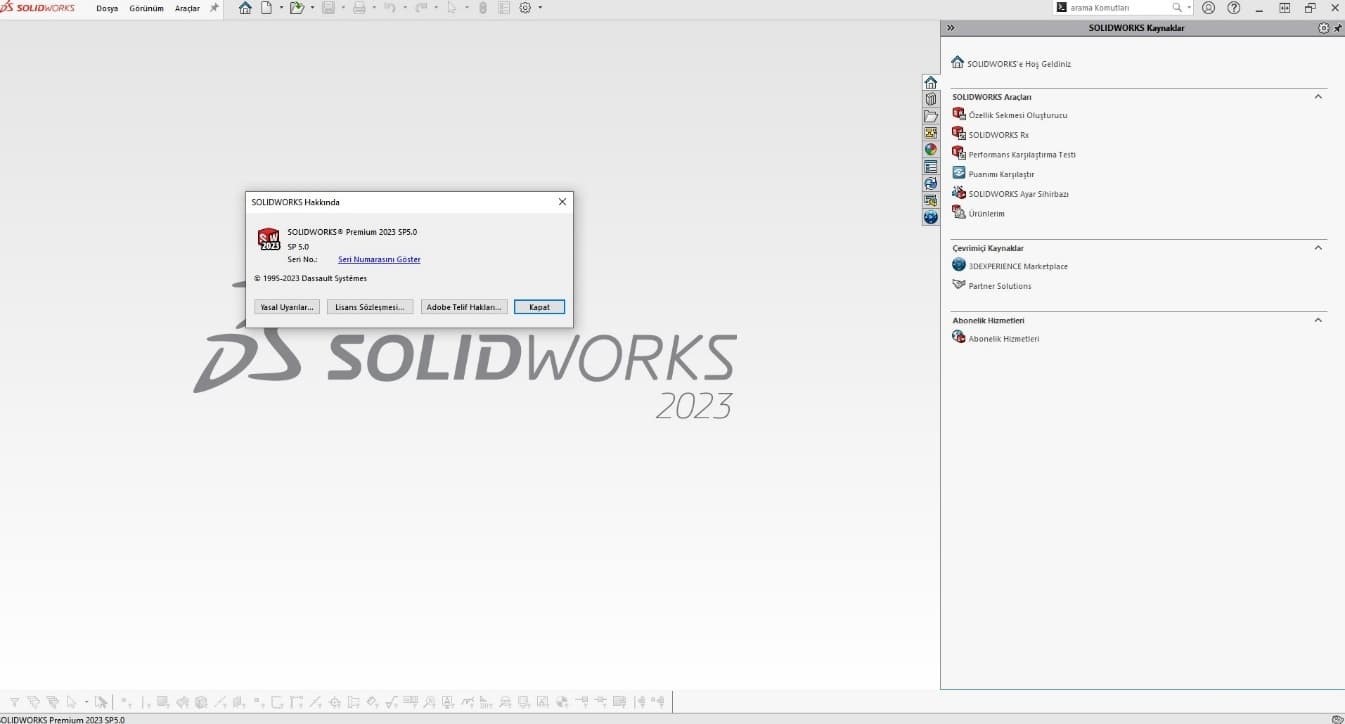Open the Custom Properties tab in task pane
This screenshot has height=724, width=1345.
pyautogui.click(x=931, y=167)
